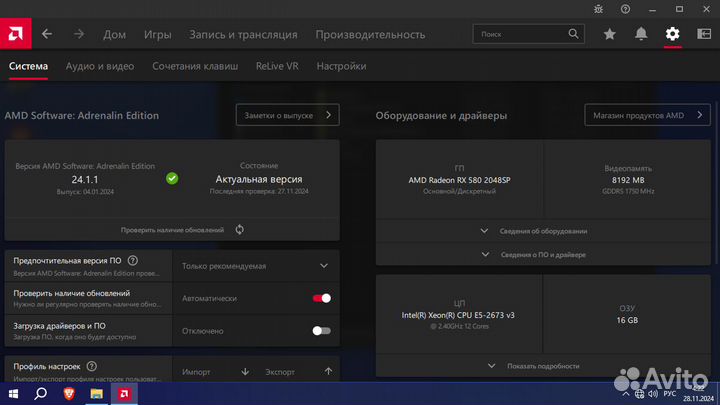This screenshot has width=720, height=405.
Task: Open the Дом menu
Action: pos(114,34)
